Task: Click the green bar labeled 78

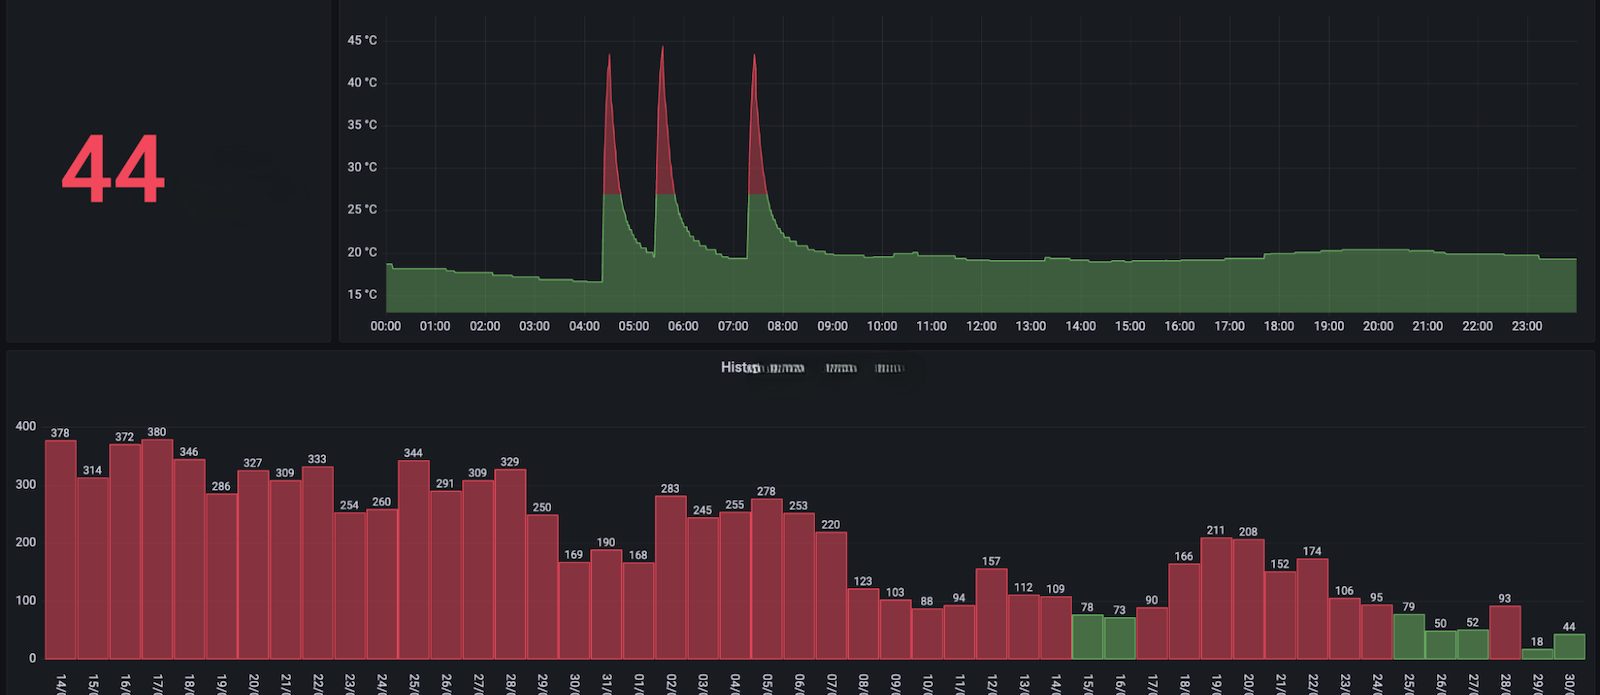Action: tap(1087, 637)
